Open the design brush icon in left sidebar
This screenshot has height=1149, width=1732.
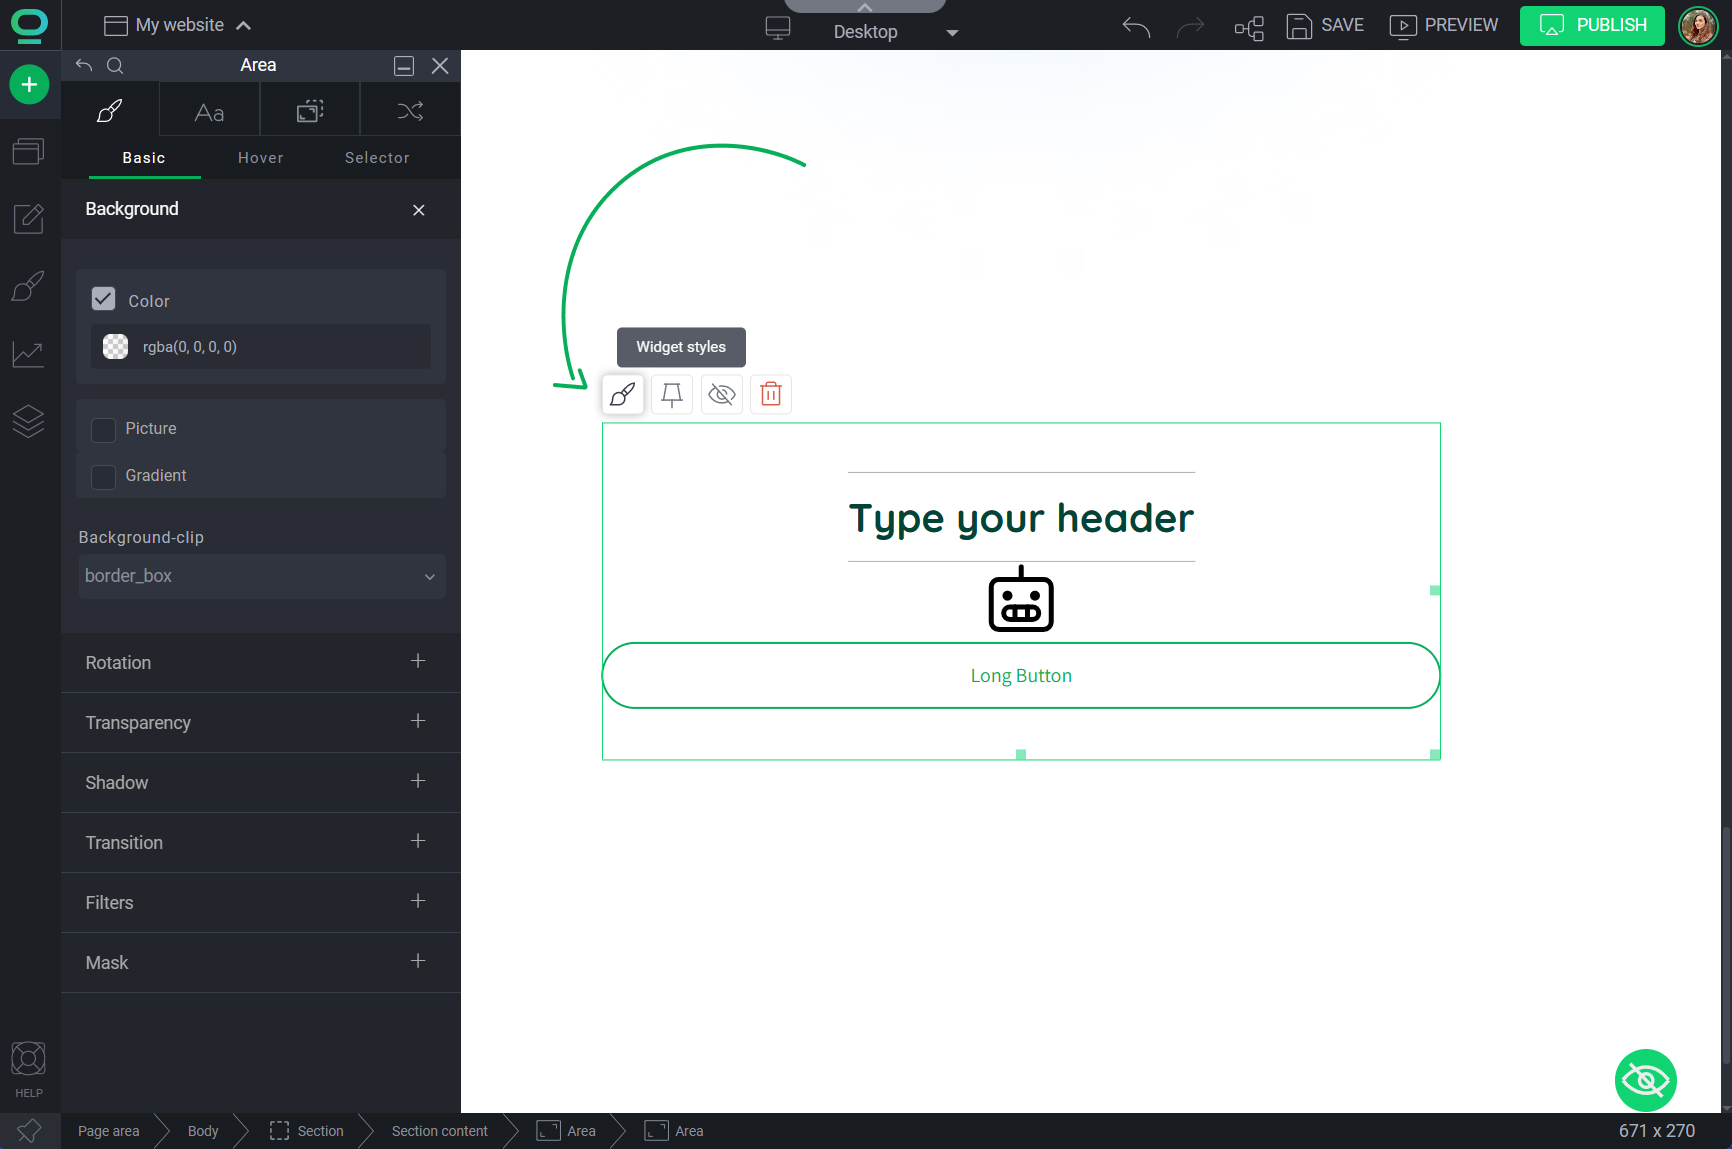(28, 286)
